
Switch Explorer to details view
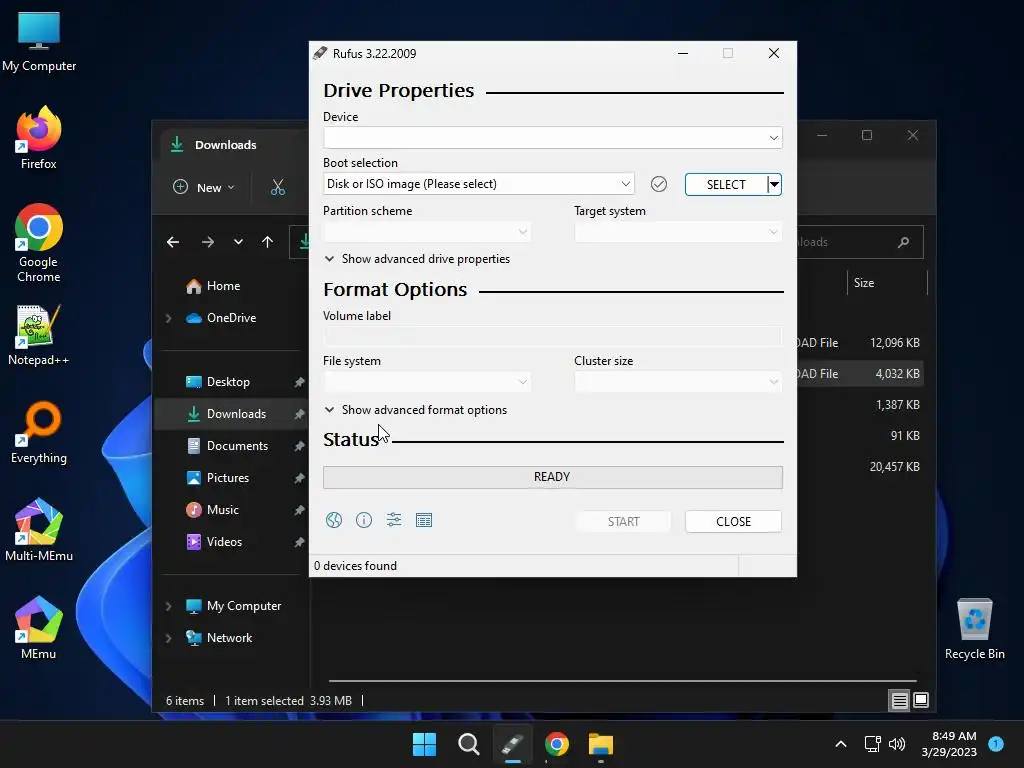(x=899, y=701)
